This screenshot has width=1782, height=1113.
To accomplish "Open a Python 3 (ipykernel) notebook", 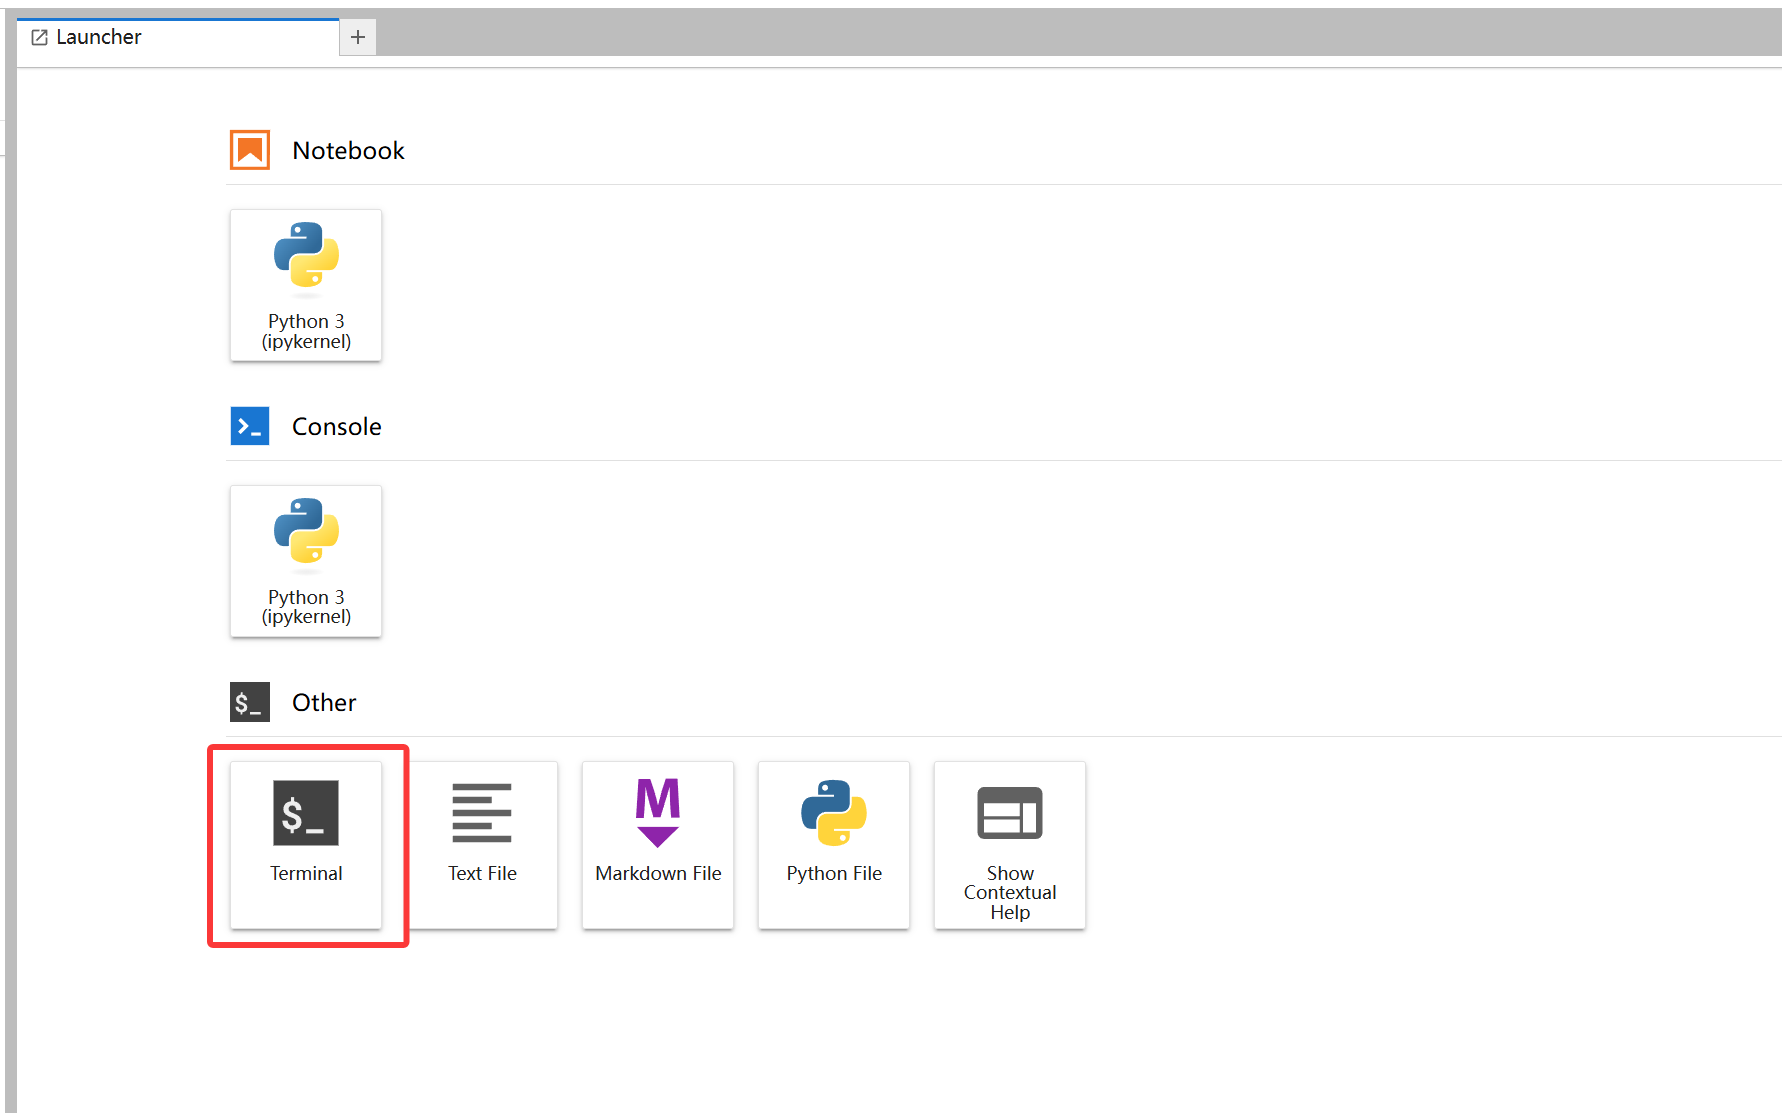I will click(x=306, y=285).
